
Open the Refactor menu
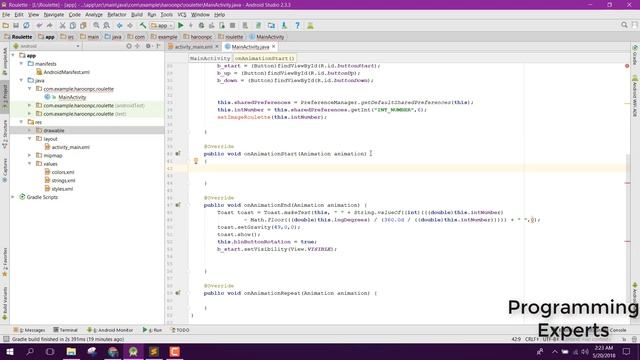(x=117, y=15)
